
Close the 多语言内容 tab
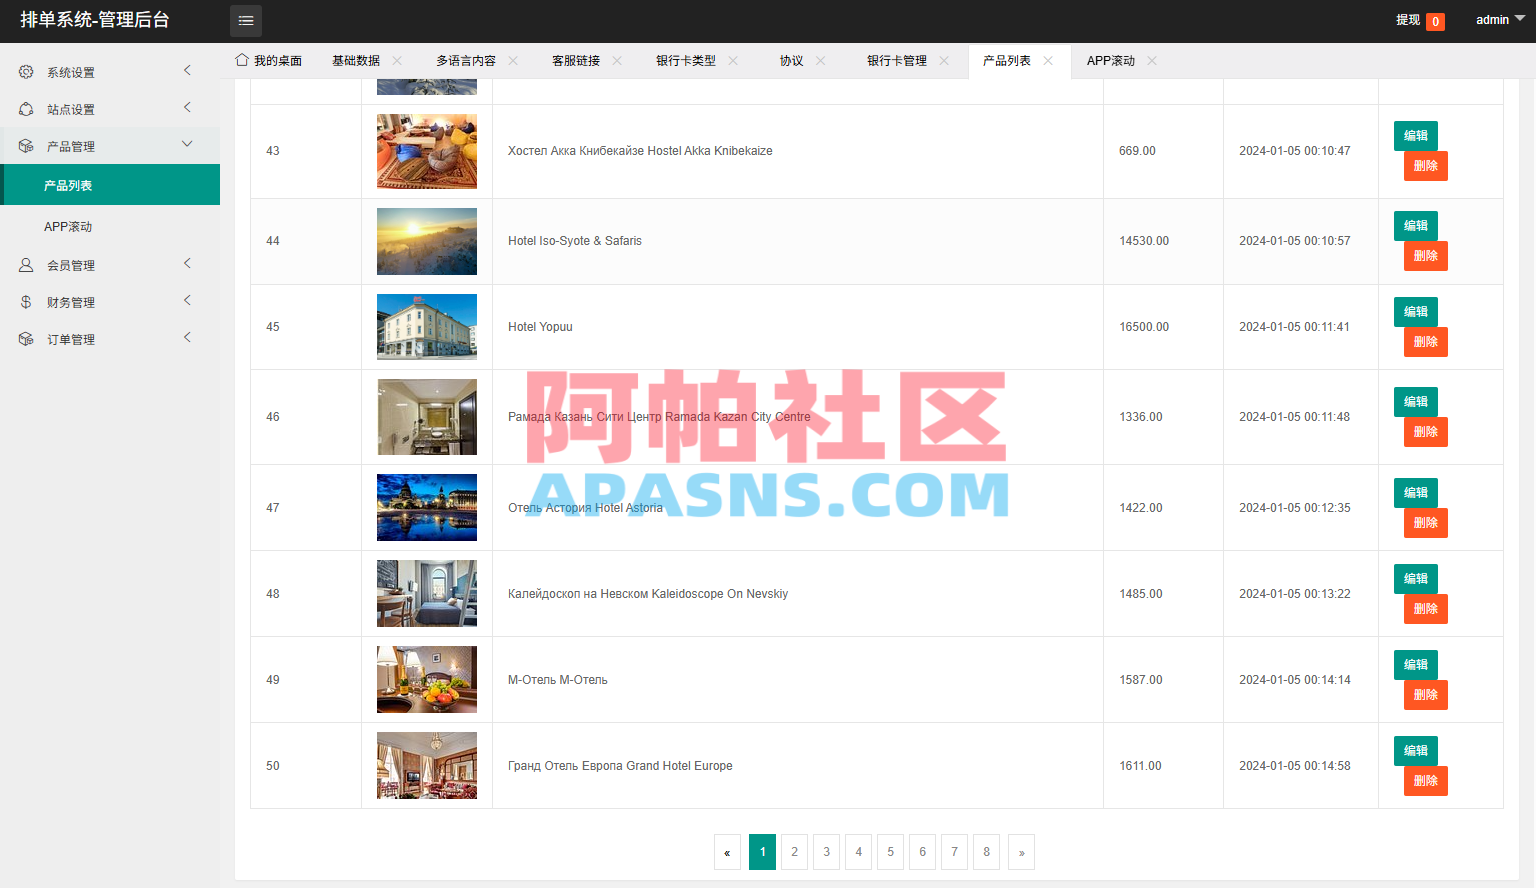[x=513, y=61]
